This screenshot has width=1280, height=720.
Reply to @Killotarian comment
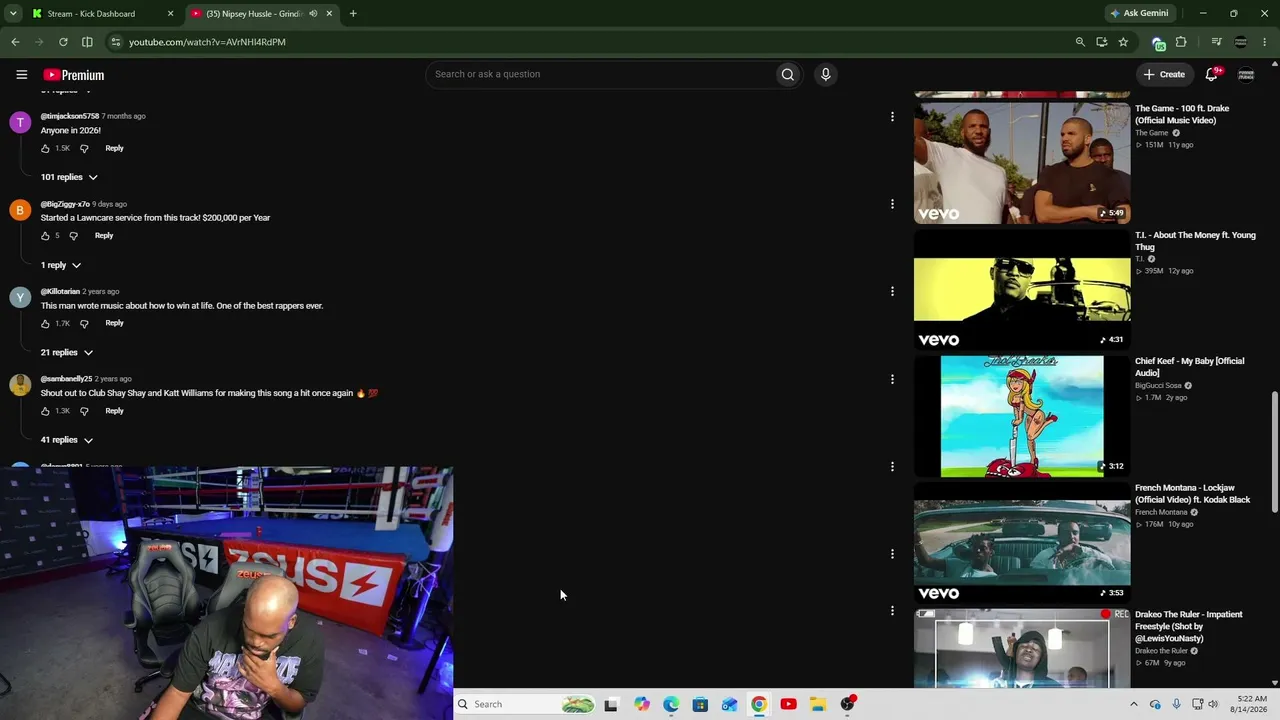[114, 323]
